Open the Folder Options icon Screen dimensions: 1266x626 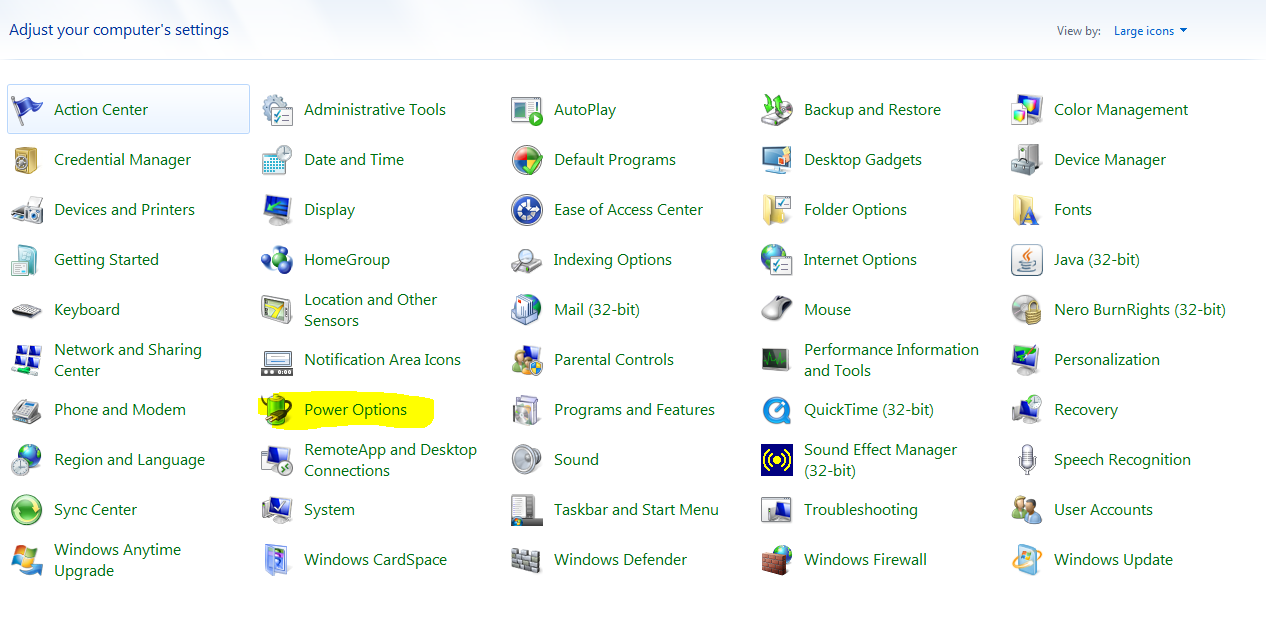[x=777, y=209]
